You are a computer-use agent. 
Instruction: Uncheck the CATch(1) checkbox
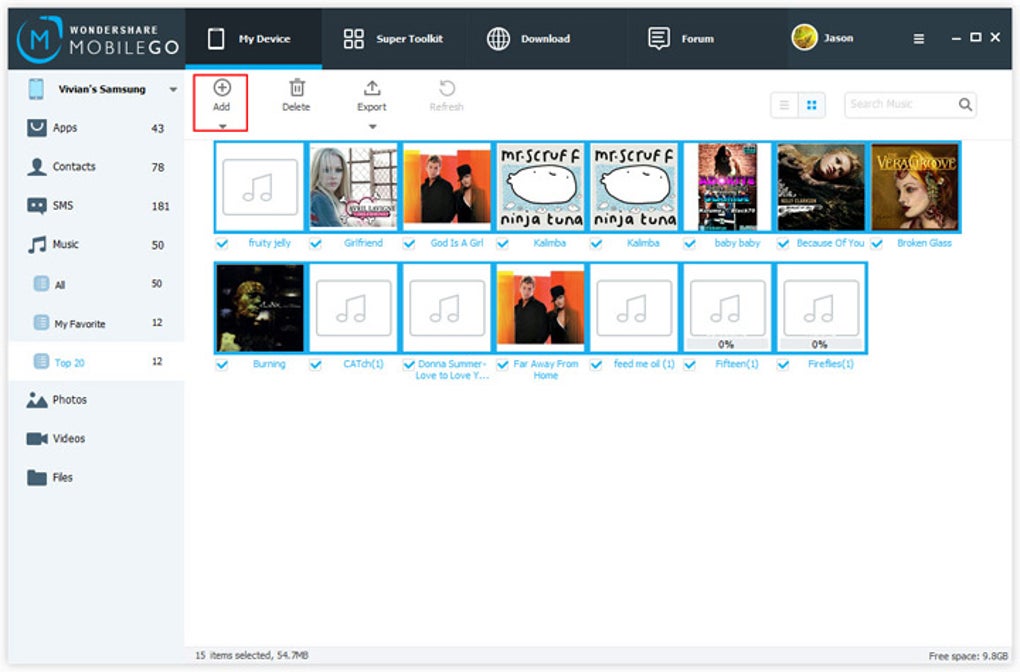(315, 365)
